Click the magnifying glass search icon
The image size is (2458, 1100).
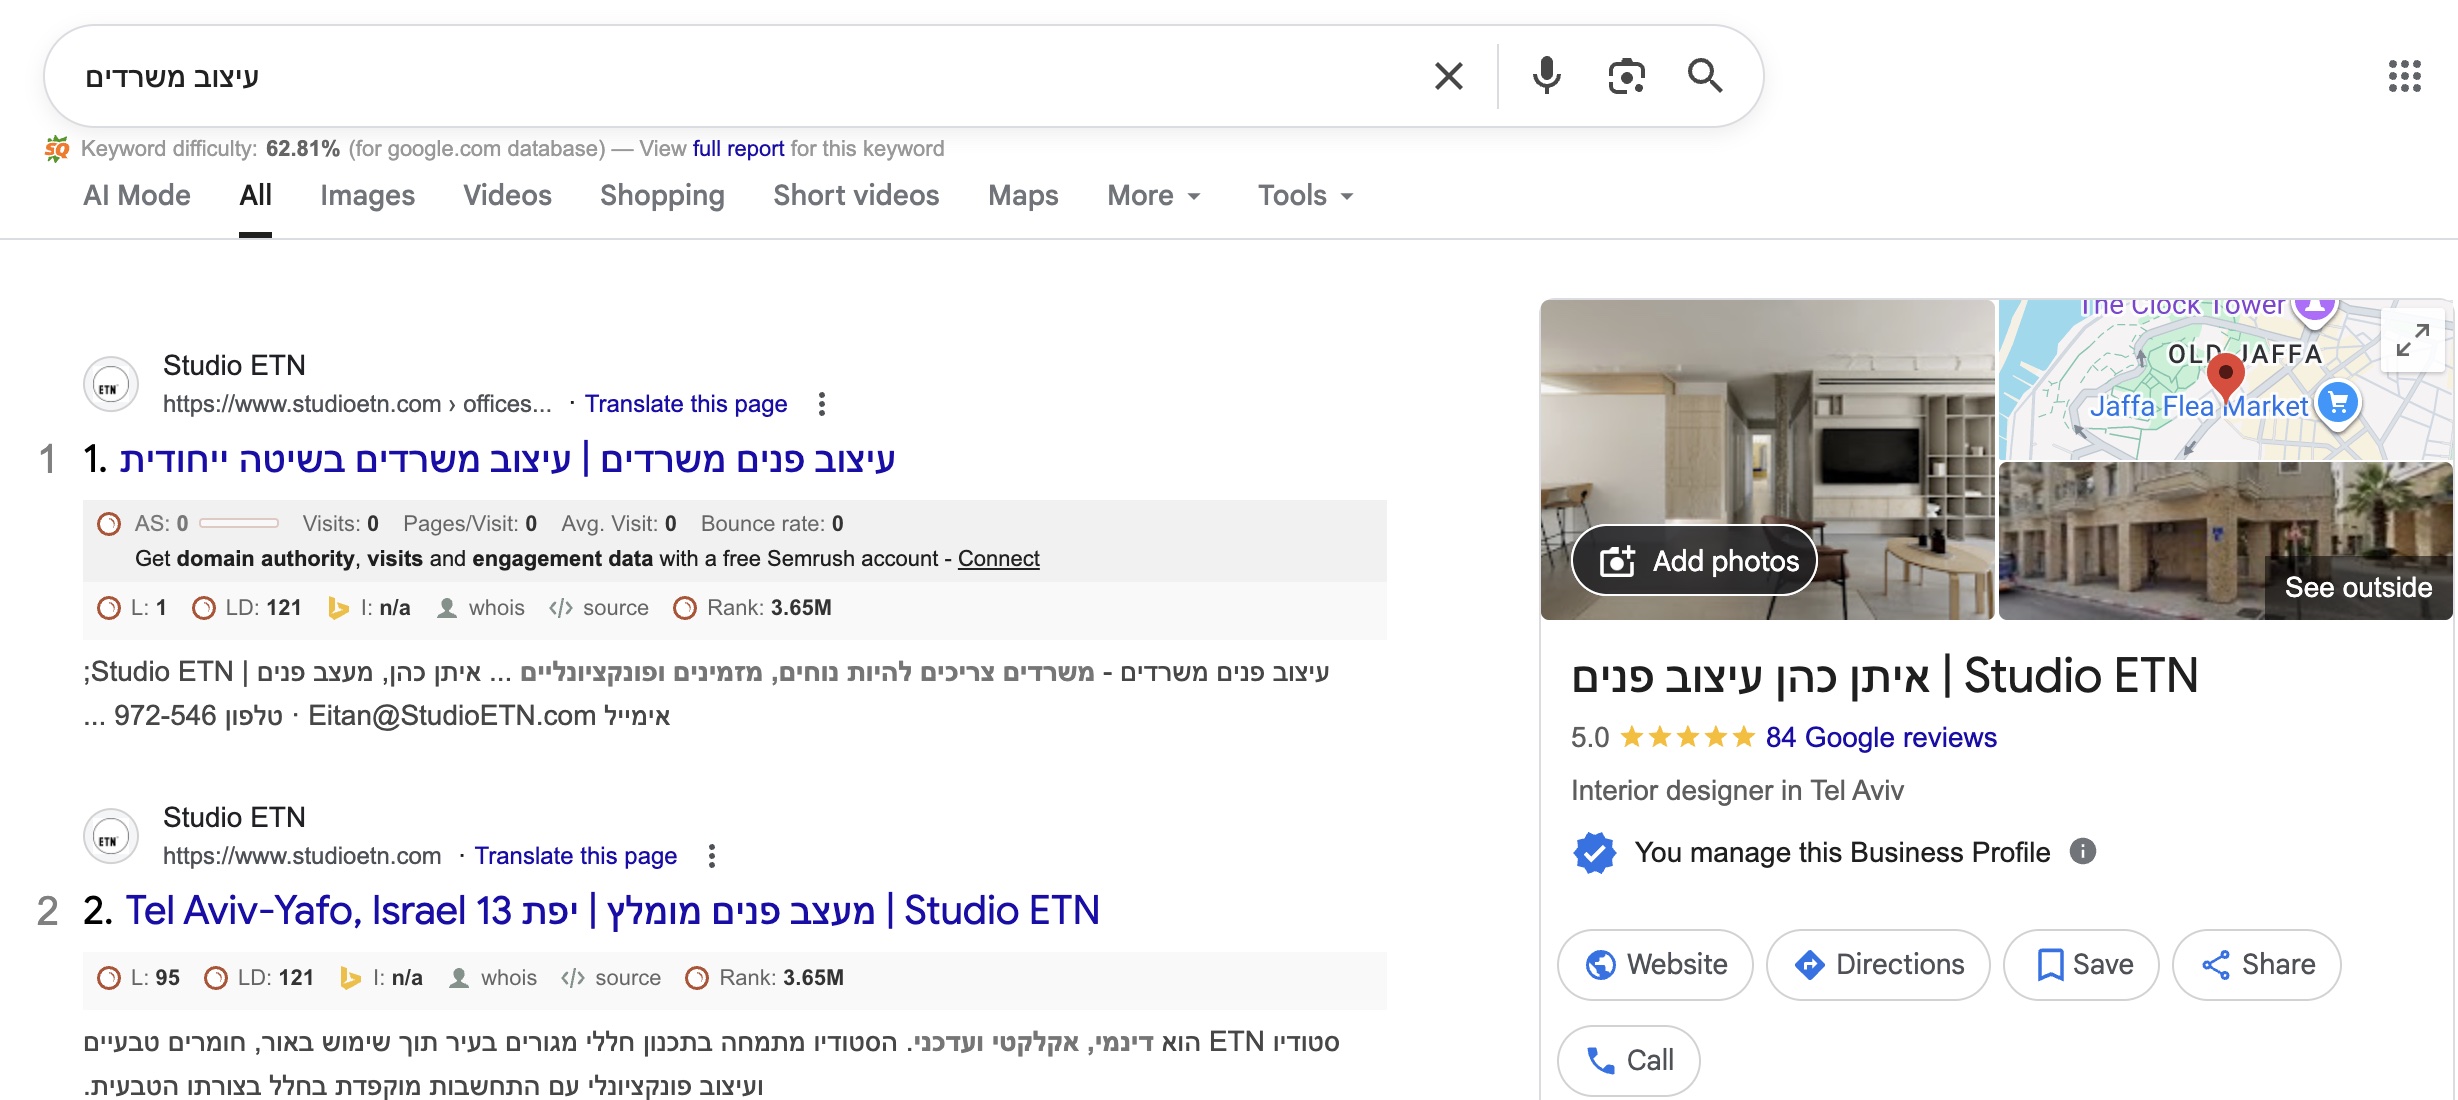(x=1705, y=76)
